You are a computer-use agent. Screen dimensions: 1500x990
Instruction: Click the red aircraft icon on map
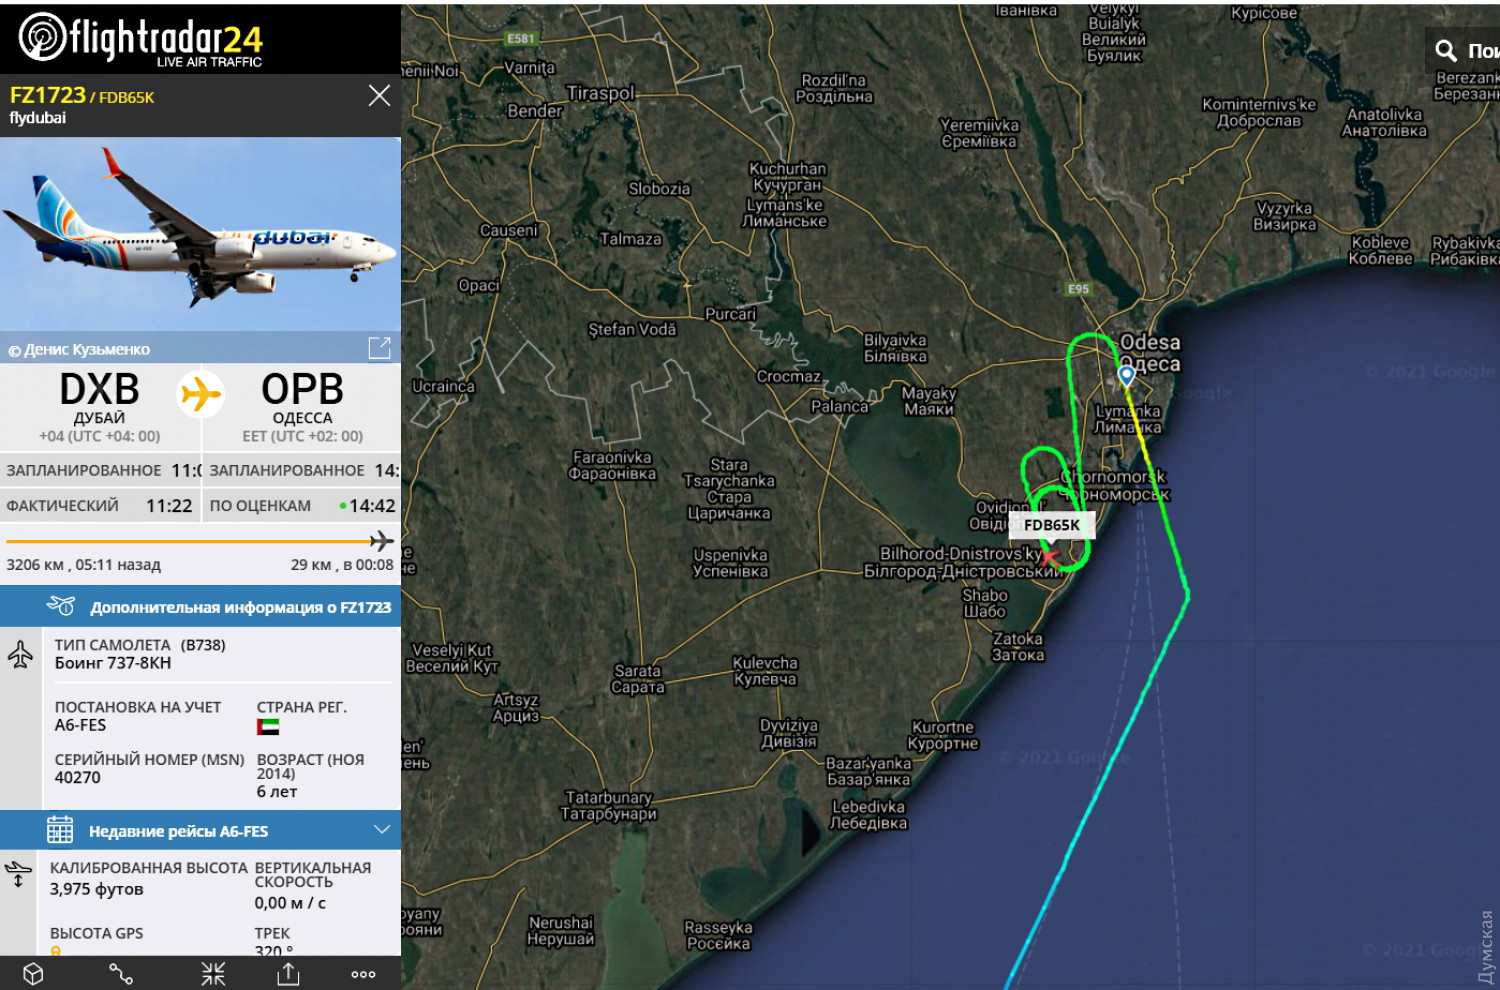(x=1048, y=555)
